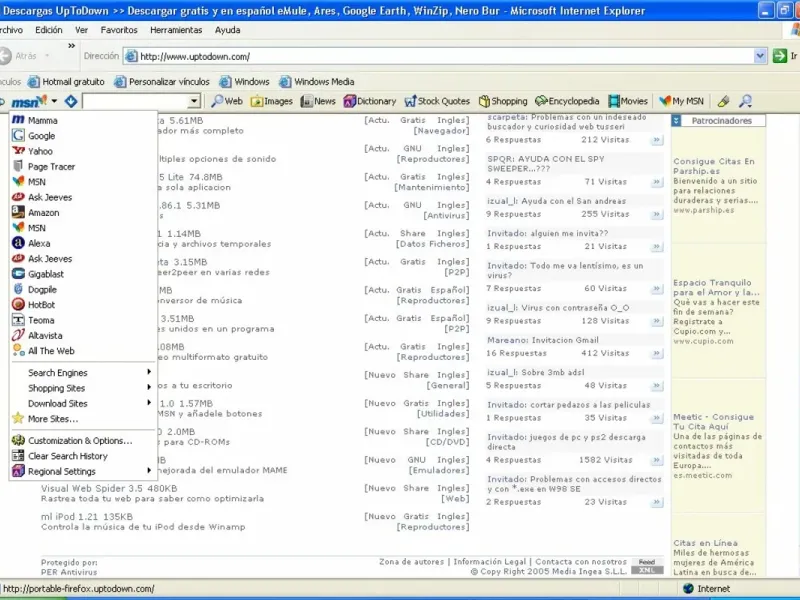This screenshot has width=800, height=600.
Task: Click Clear Search History icon
Action: pos(18,456)
